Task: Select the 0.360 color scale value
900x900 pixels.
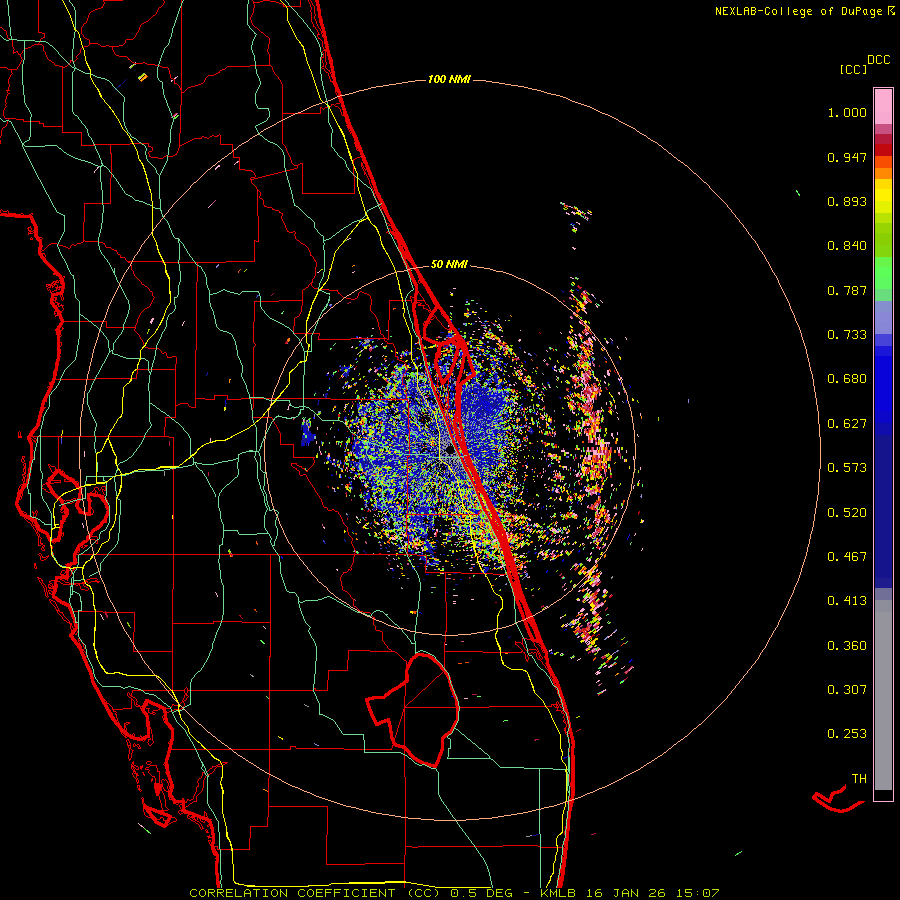Action: coord(847,646)
